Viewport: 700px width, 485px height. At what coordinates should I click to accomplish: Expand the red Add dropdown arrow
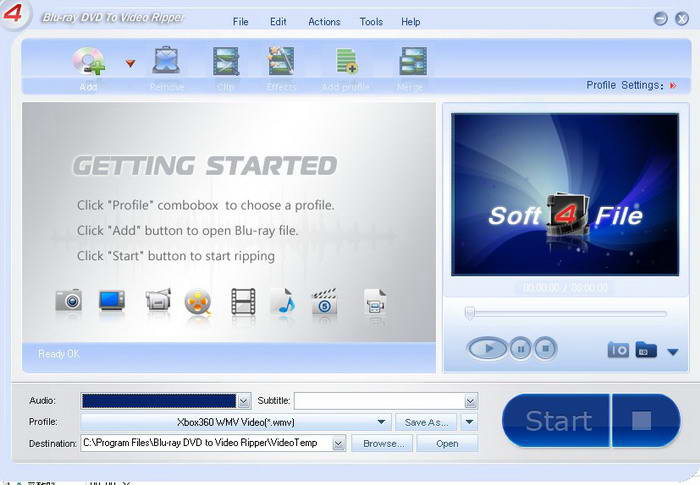(130, 63)
